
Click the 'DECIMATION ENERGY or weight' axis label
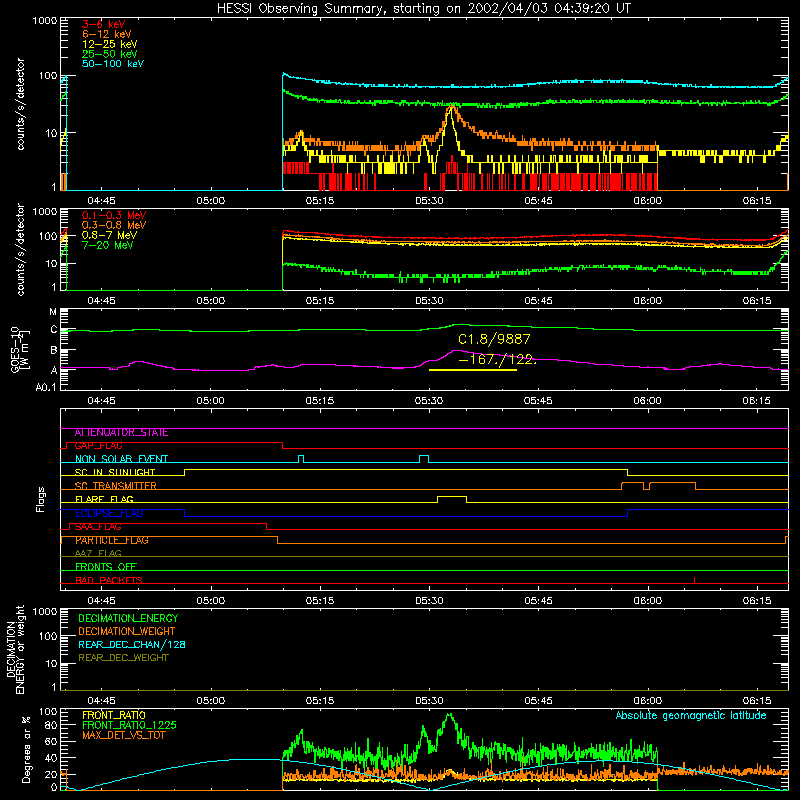coord(15,649)
